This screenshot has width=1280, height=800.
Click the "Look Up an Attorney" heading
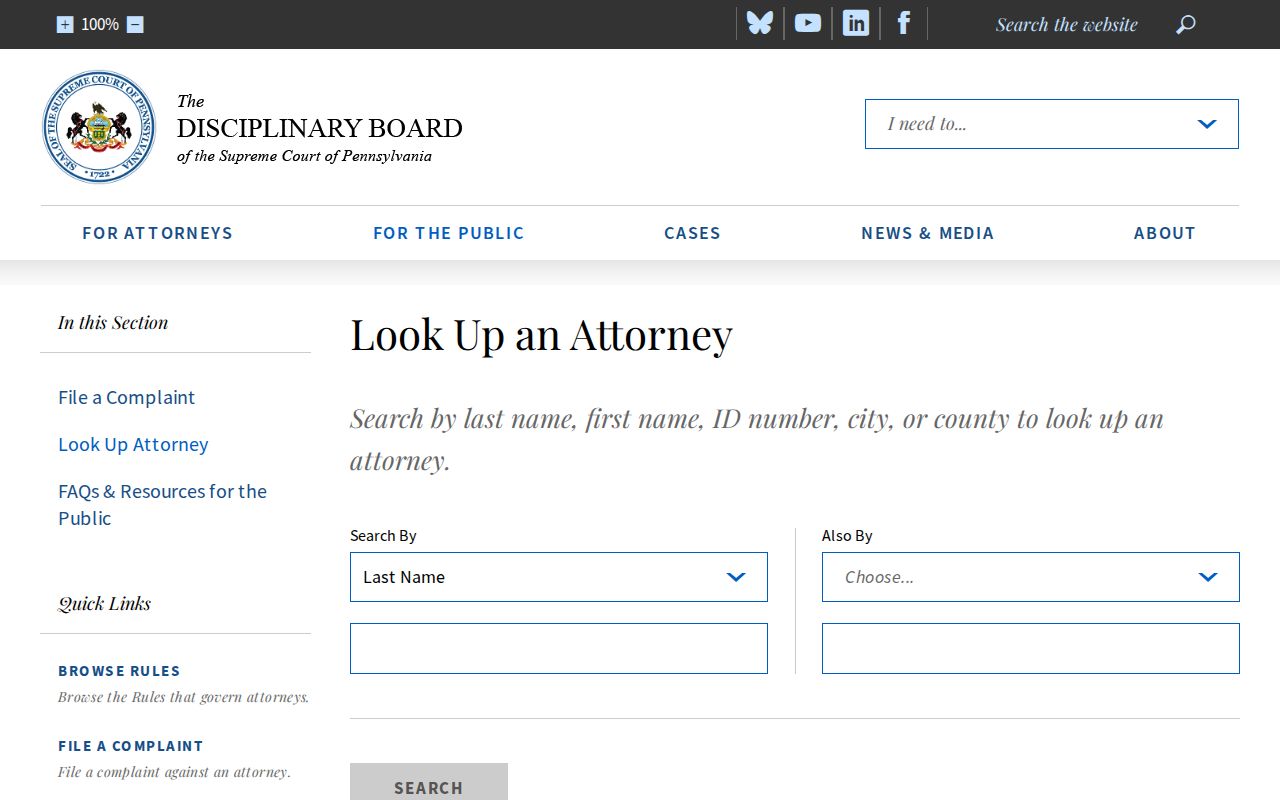point(541,335)
